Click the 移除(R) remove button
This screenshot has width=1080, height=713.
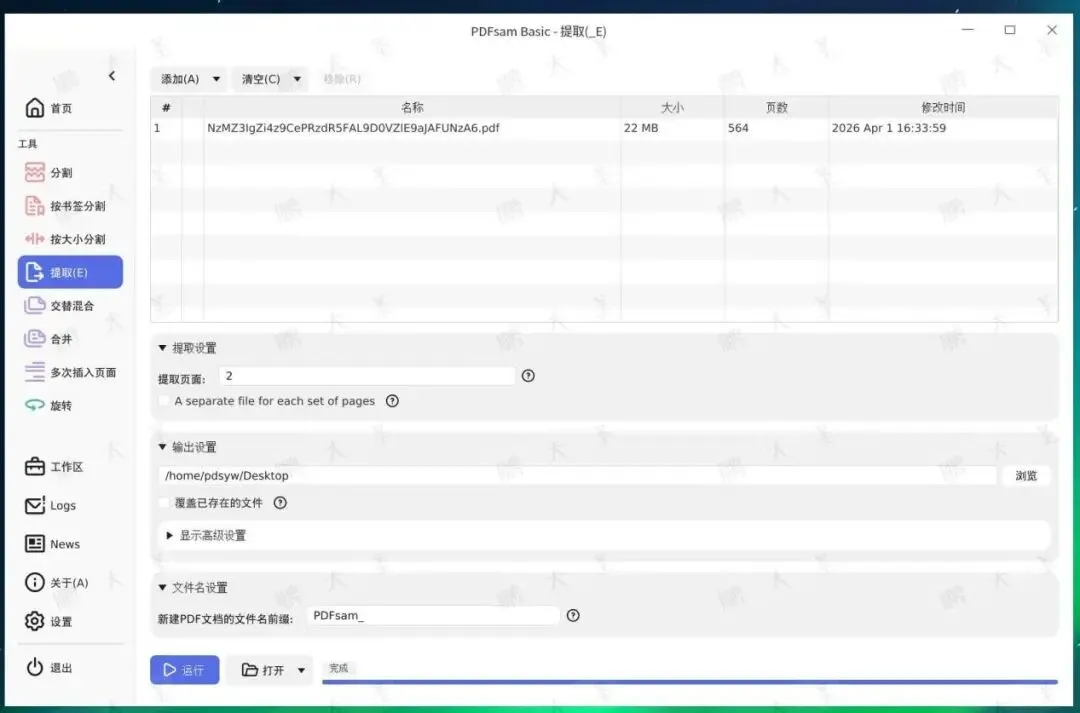pyautogui.click(x=342, y=79)
